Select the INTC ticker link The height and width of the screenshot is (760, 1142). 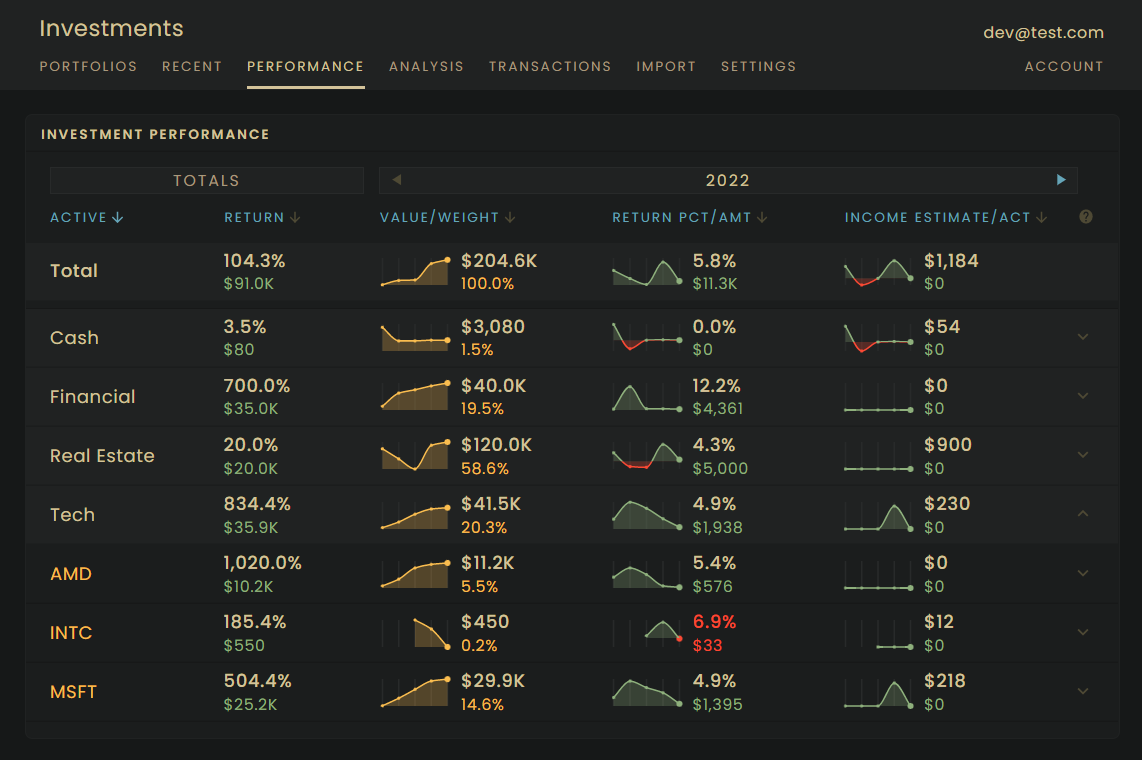click(x=71, y=633)
